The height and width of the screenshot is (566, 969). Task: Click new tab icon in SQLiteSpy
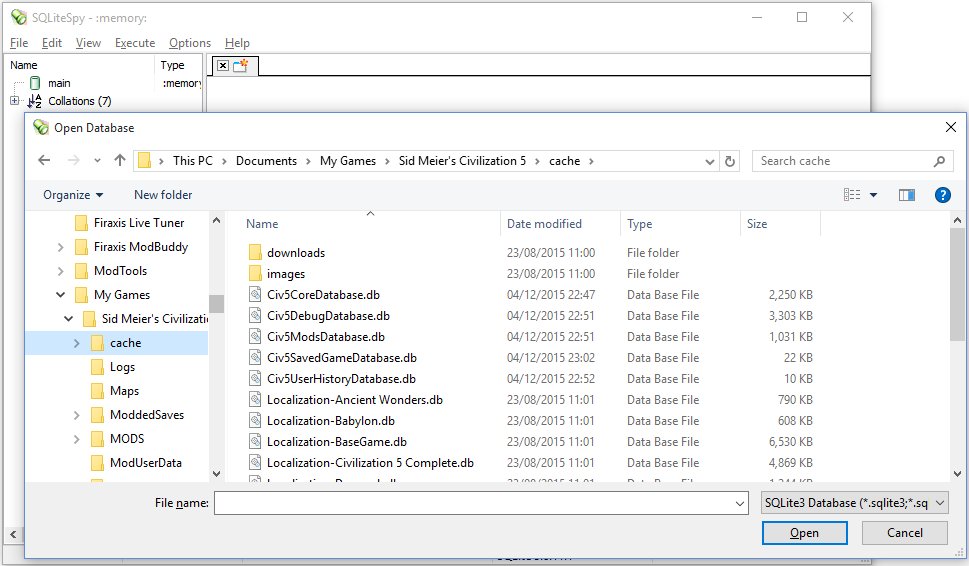pos(240,65)
